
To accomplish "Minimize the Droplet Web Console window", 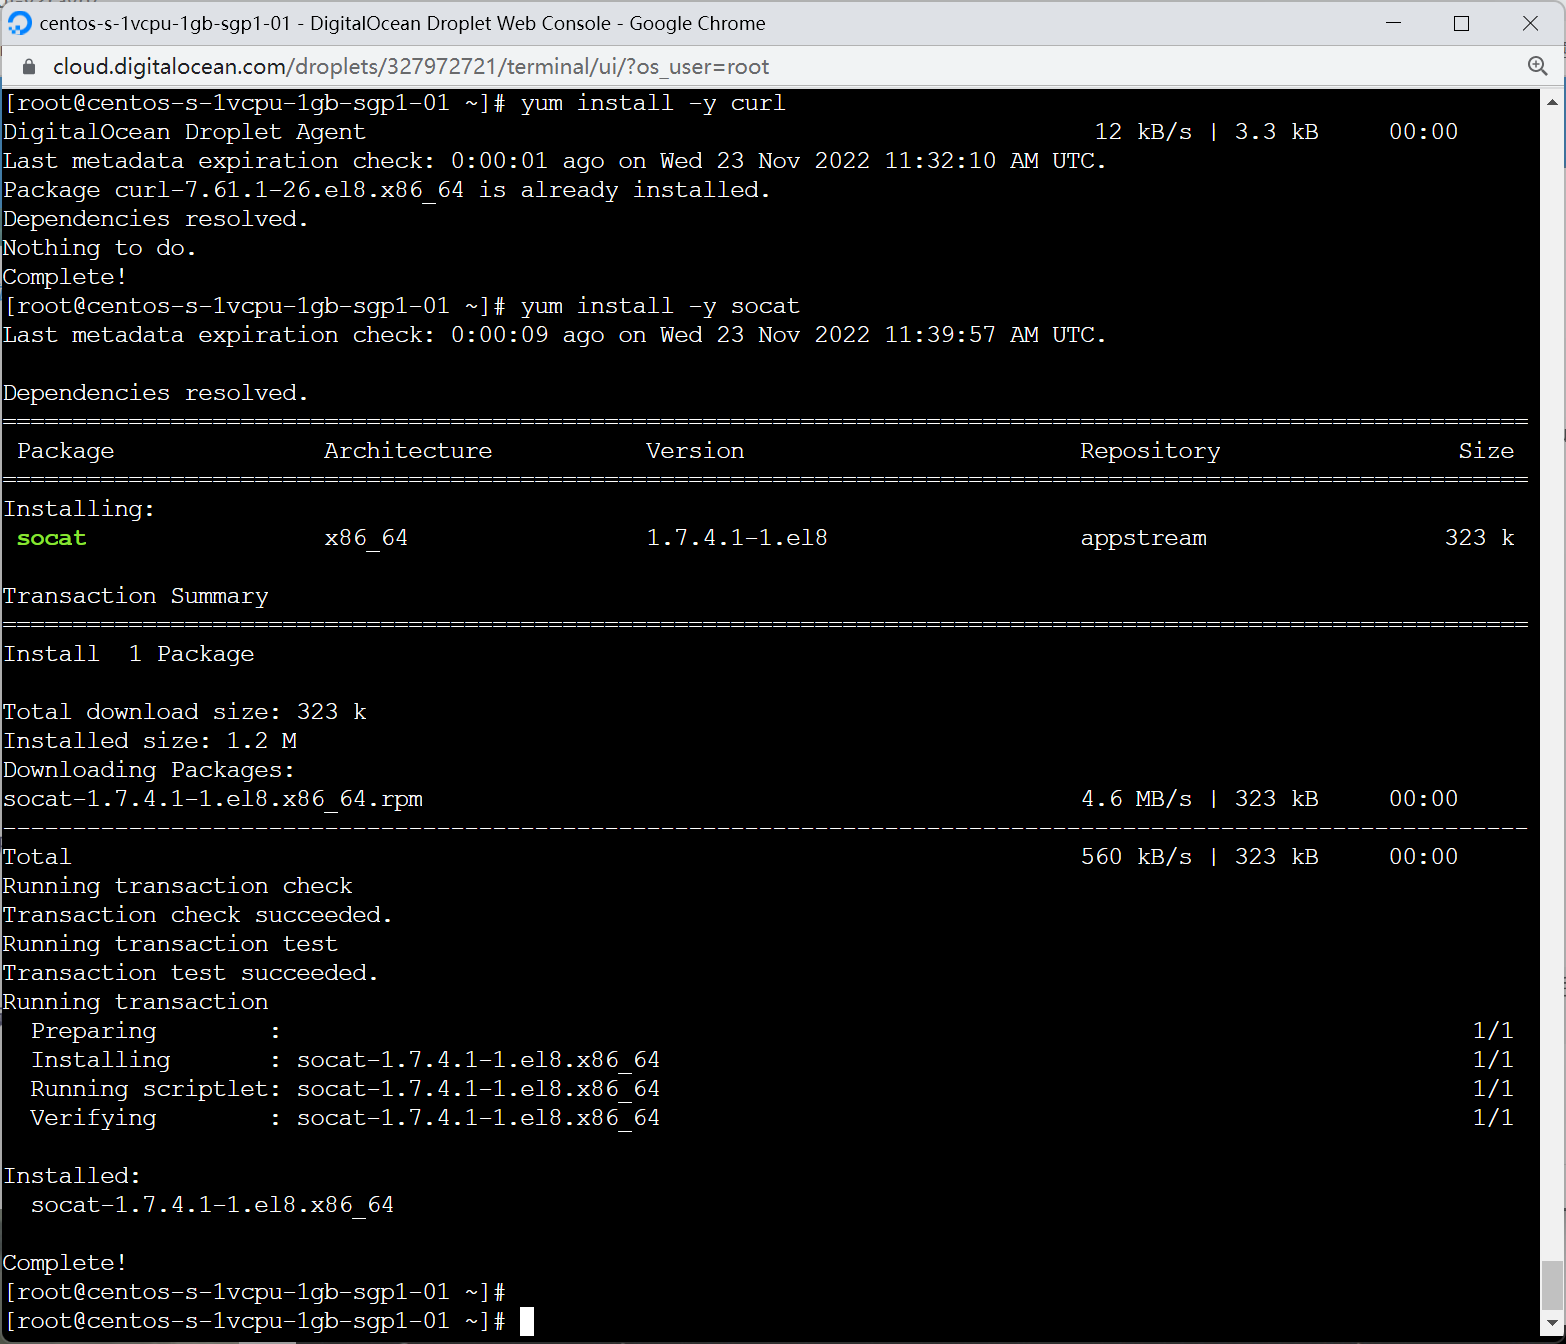I will point(1393,23).
